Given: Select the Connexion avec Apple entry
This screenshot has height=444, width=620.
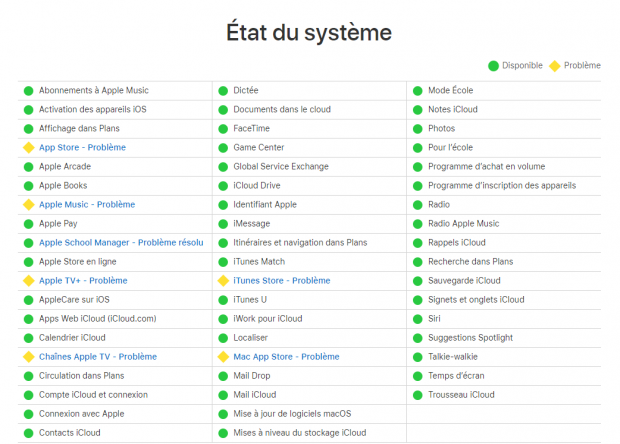Looking at the screenshot, I should point(81,414).
